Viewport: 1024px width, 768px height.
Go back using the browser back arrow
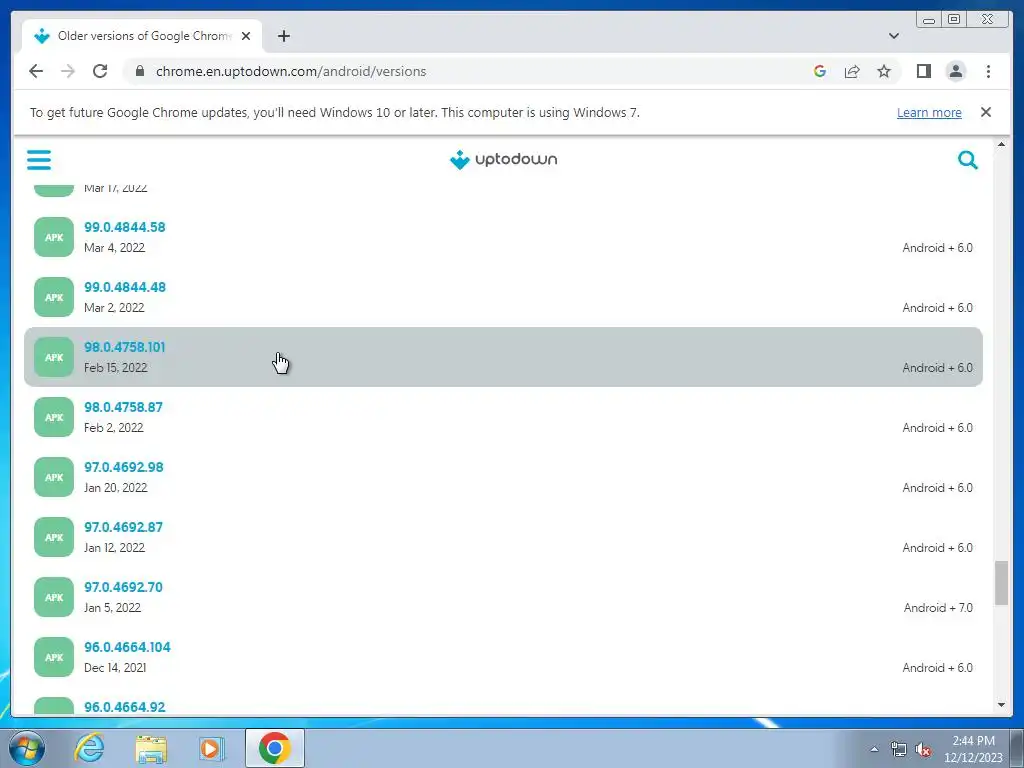point(36,71)
